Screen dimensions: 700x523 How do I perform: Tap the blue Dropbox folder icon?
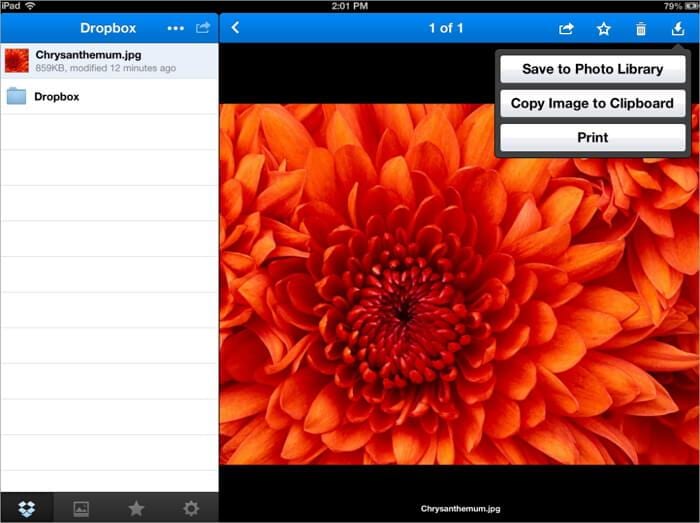17,96
